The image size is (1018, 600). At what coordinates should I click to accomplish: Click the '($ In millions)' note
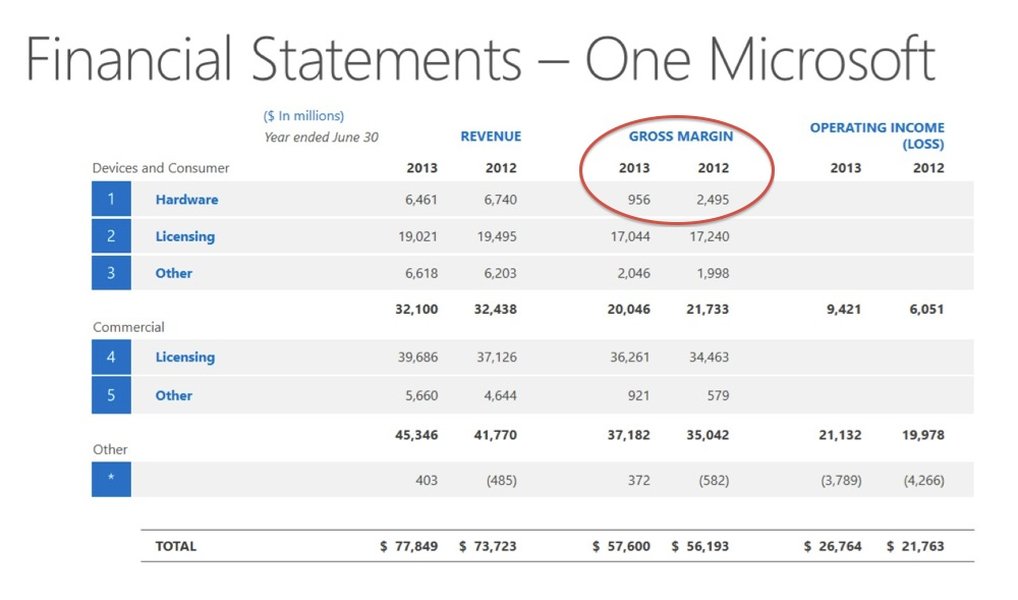[x=303, y=116]
